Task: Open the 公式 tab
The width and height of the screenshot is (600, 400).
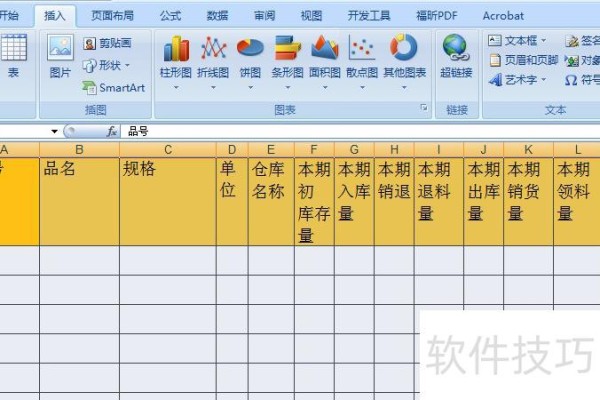Action: point(170,16)
